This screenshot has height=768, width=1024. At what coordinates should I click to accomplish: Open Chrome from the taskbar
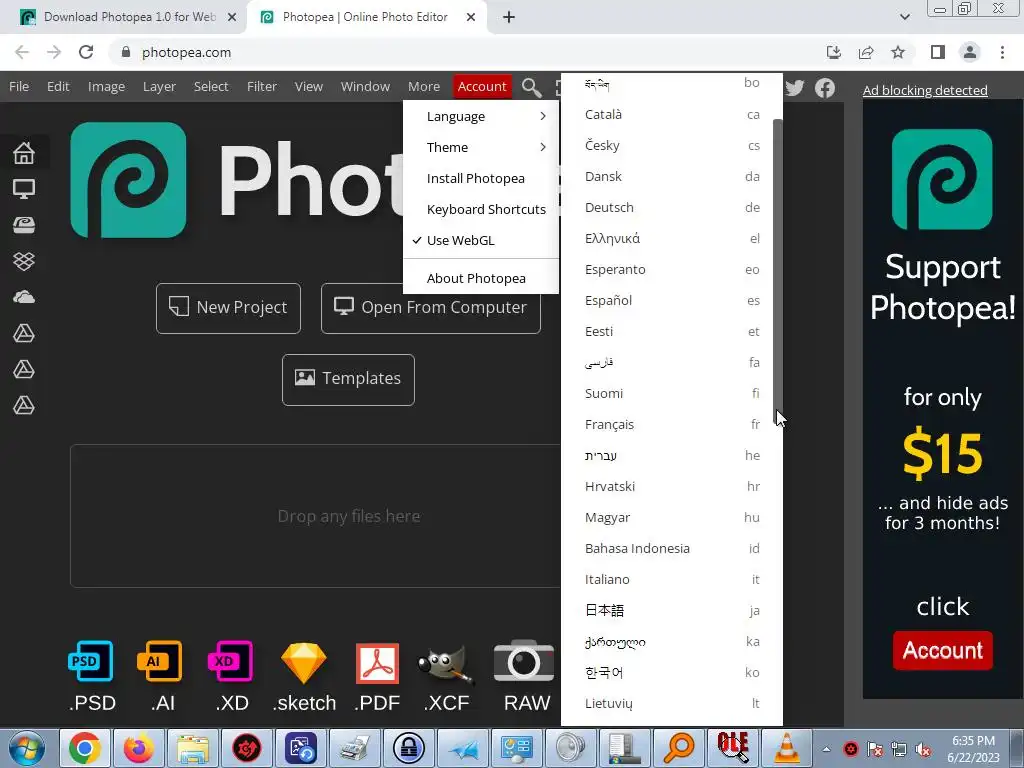(x=85, y=748)
